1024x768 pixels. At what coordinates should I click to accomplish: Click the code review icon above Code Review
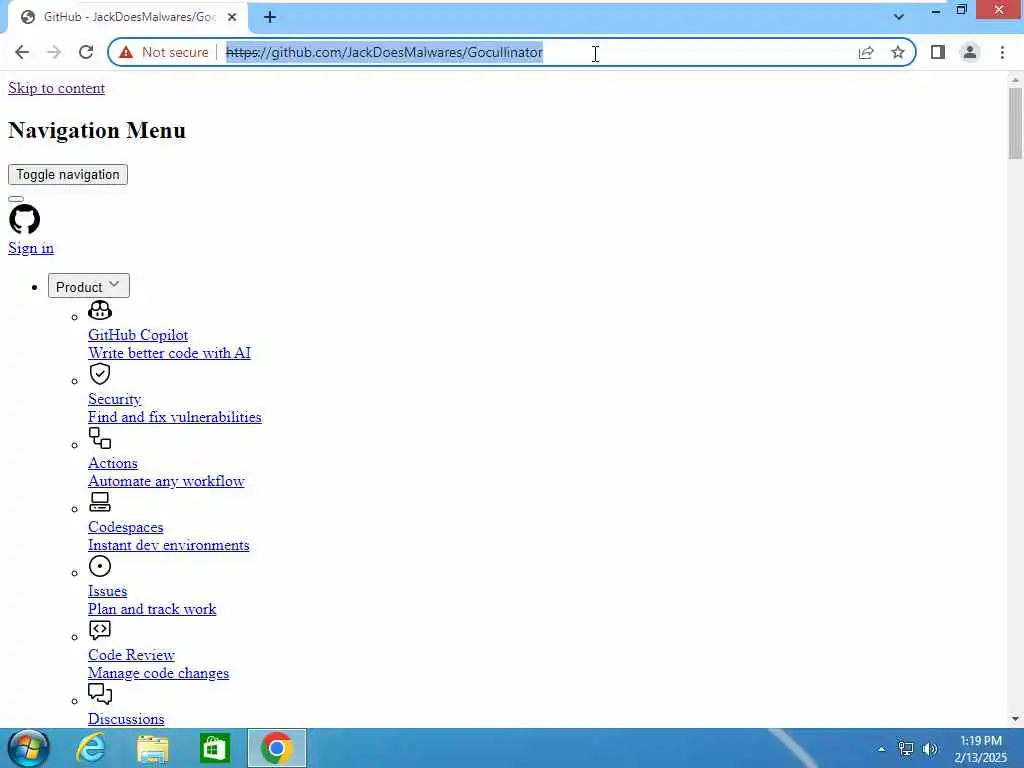[x=100, y=630]
